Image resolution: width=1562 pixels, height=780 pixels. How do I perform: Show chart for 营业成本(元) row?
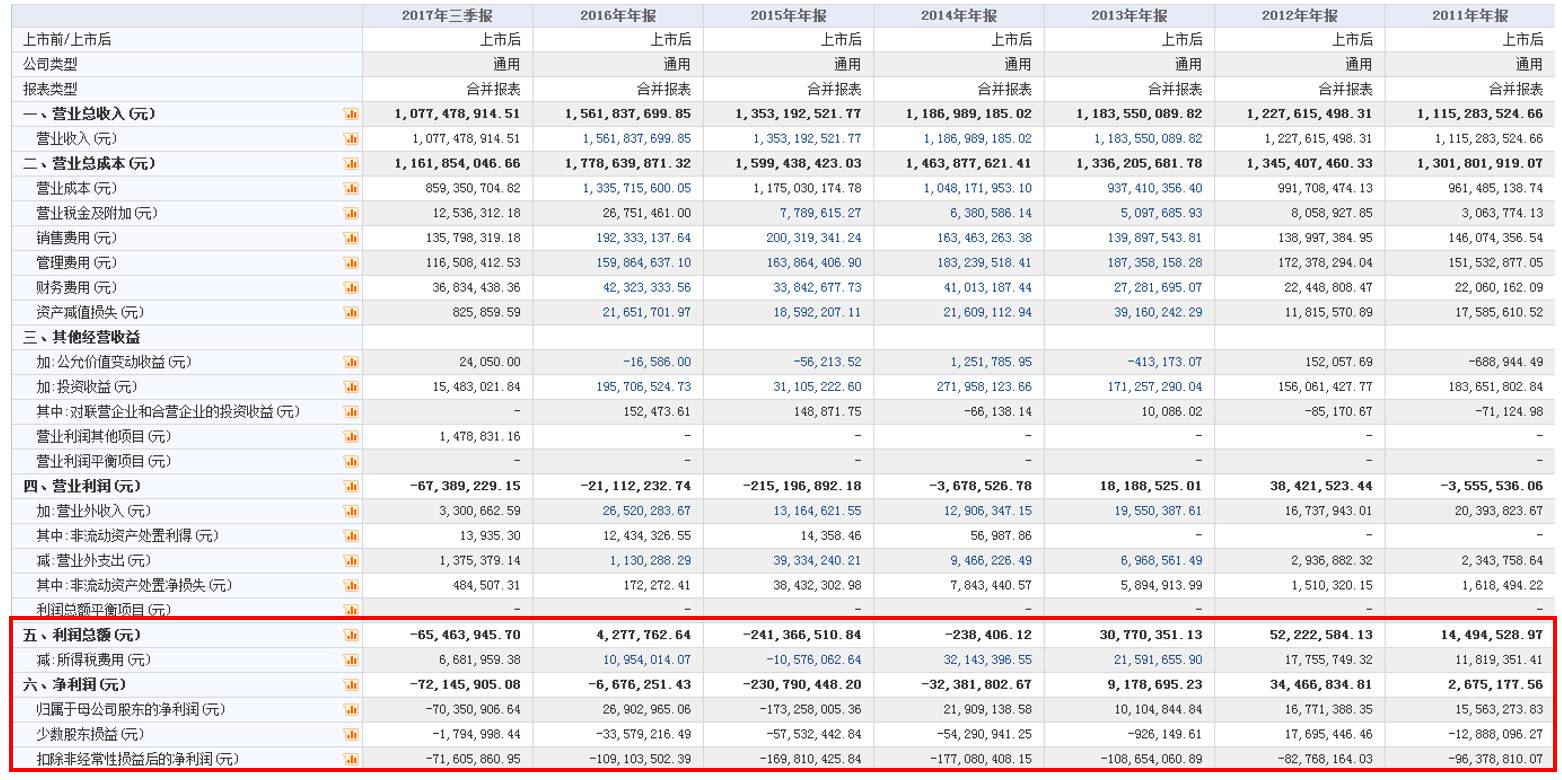351,188
